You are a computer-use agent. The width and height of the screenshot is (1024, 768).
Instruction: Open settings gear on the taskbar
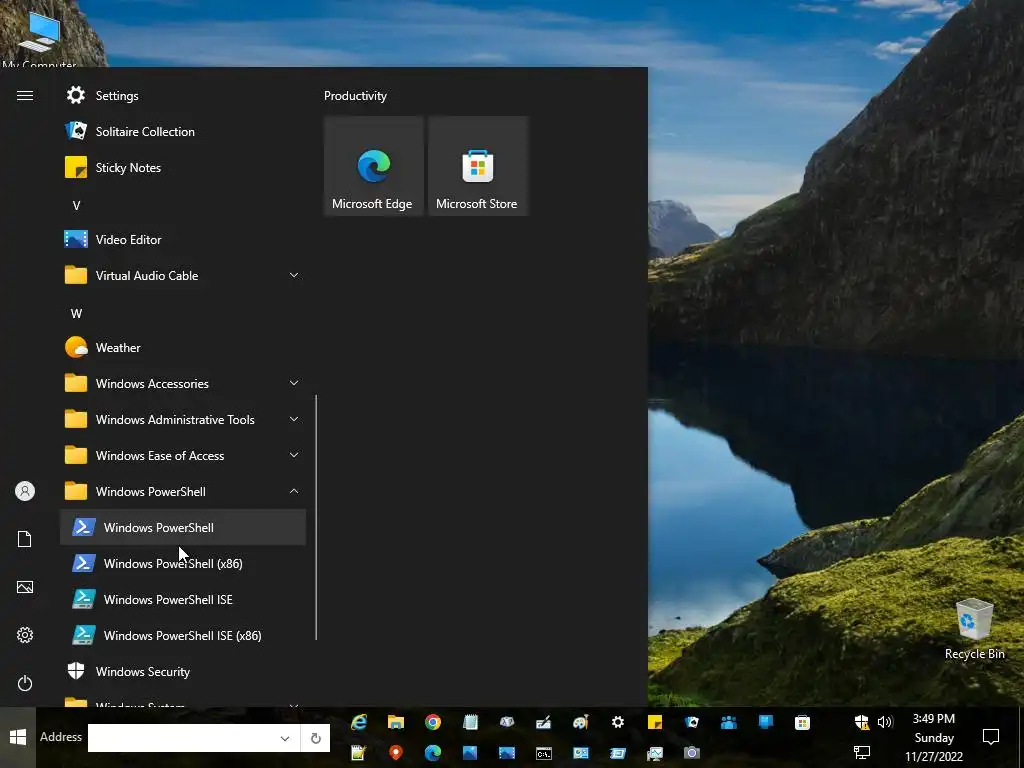tap(618, 722)
